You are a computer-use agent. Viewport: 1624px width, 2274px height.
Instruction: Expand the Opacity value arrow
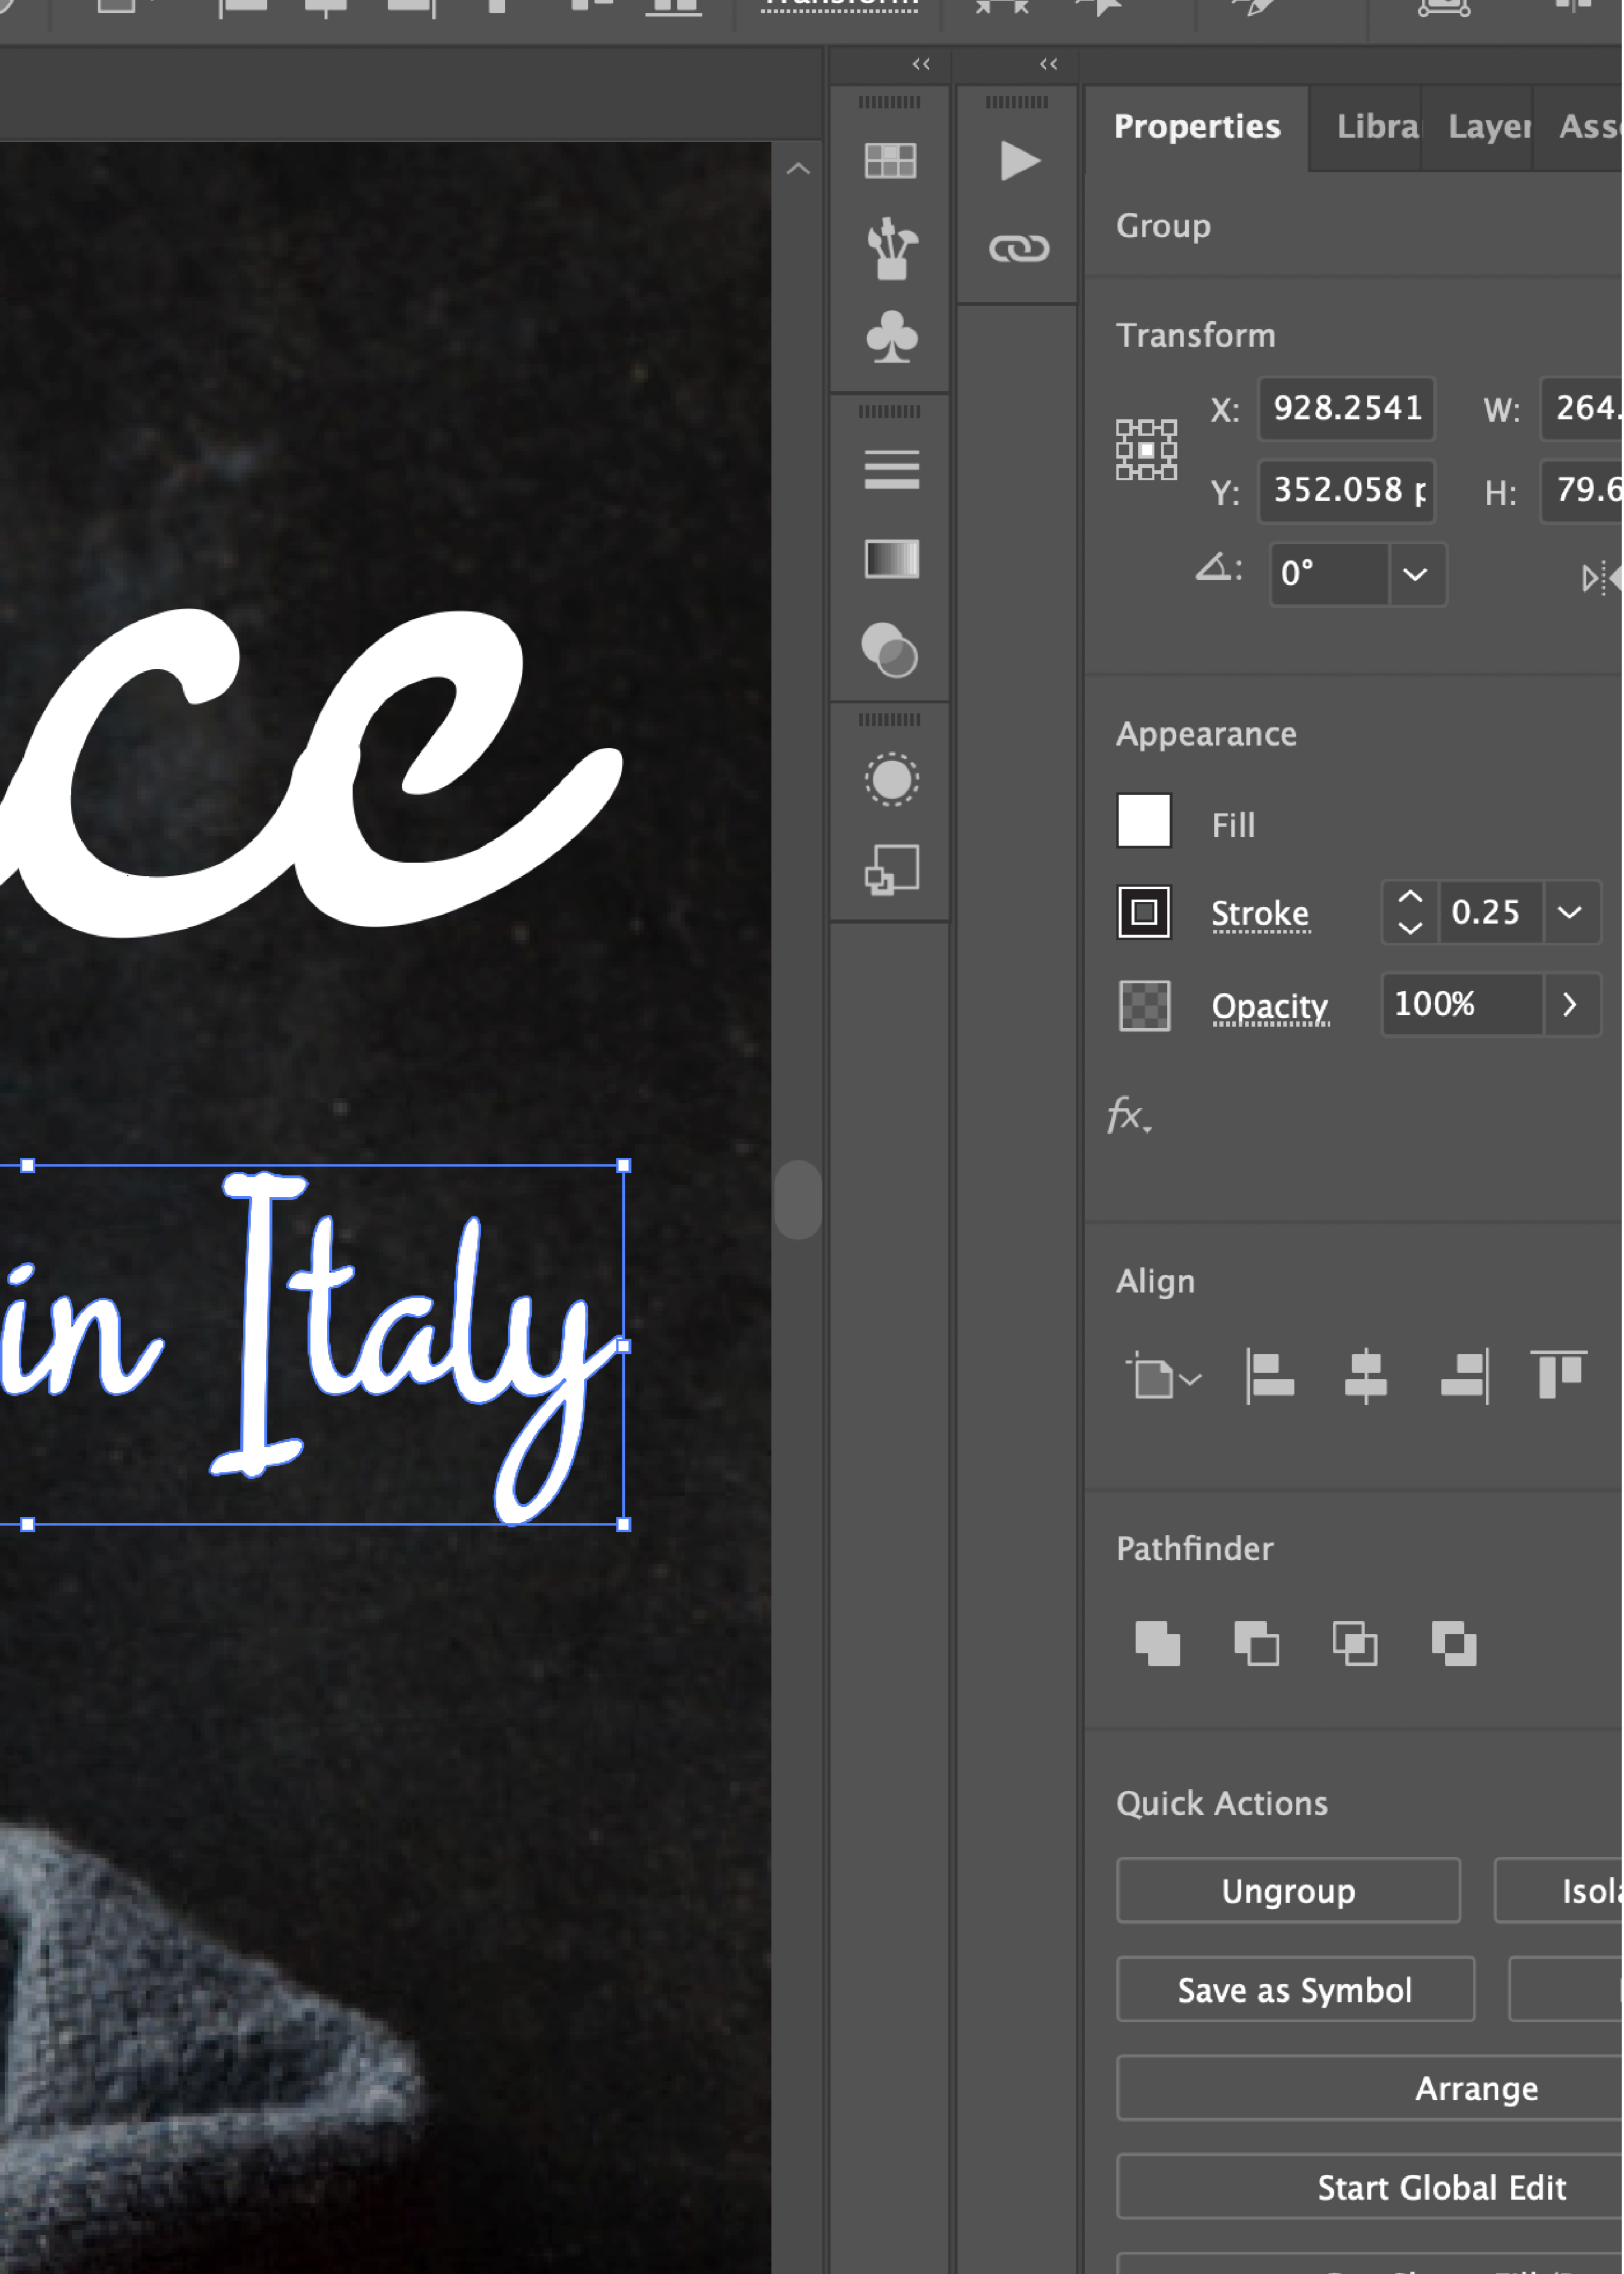pyautogui.click(x=1569, y=1004)
